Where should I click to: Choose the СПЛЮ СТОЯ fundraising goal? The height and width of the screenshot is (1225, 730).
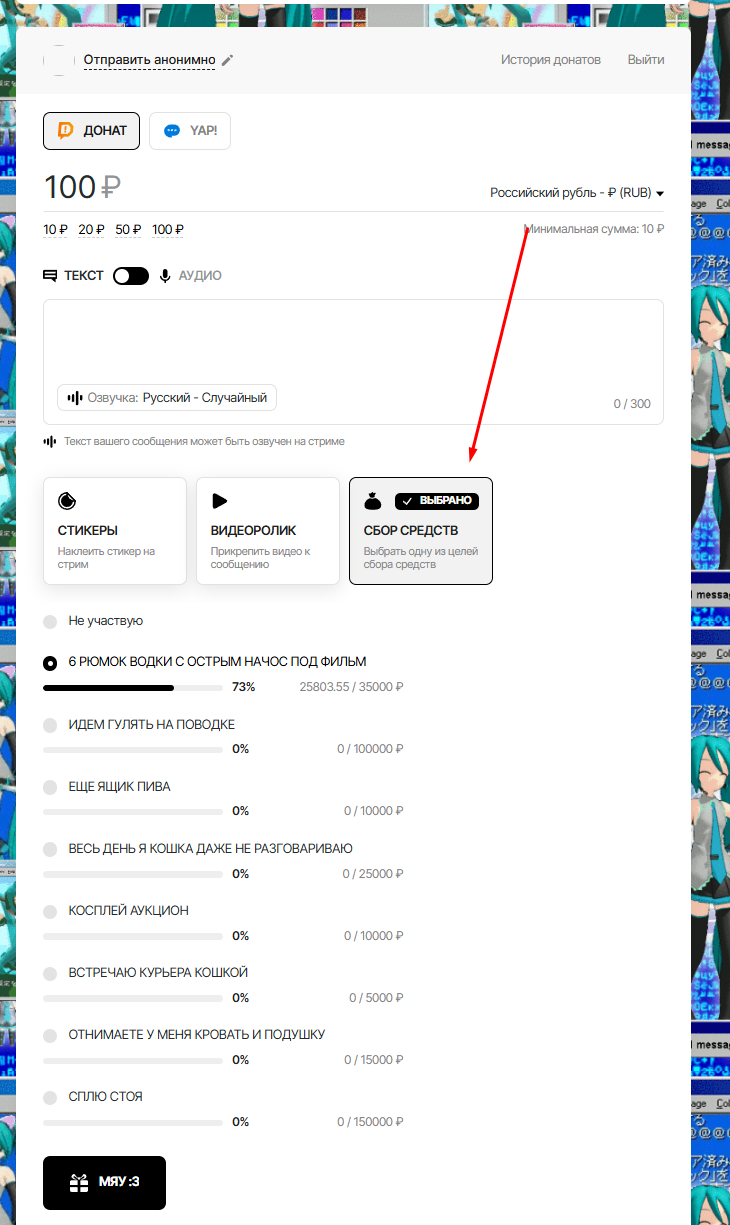tap(50, 1098)
